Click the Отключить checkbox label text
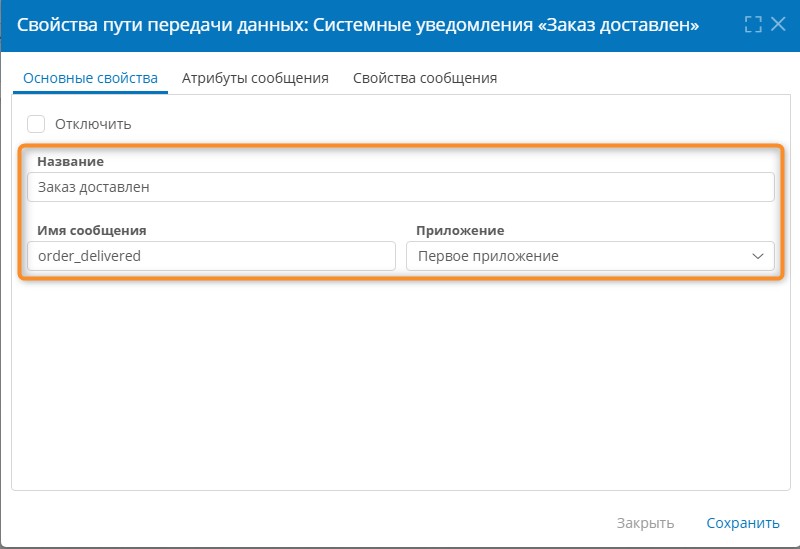This screenshot has height=549, width=800. coord(93,124)
